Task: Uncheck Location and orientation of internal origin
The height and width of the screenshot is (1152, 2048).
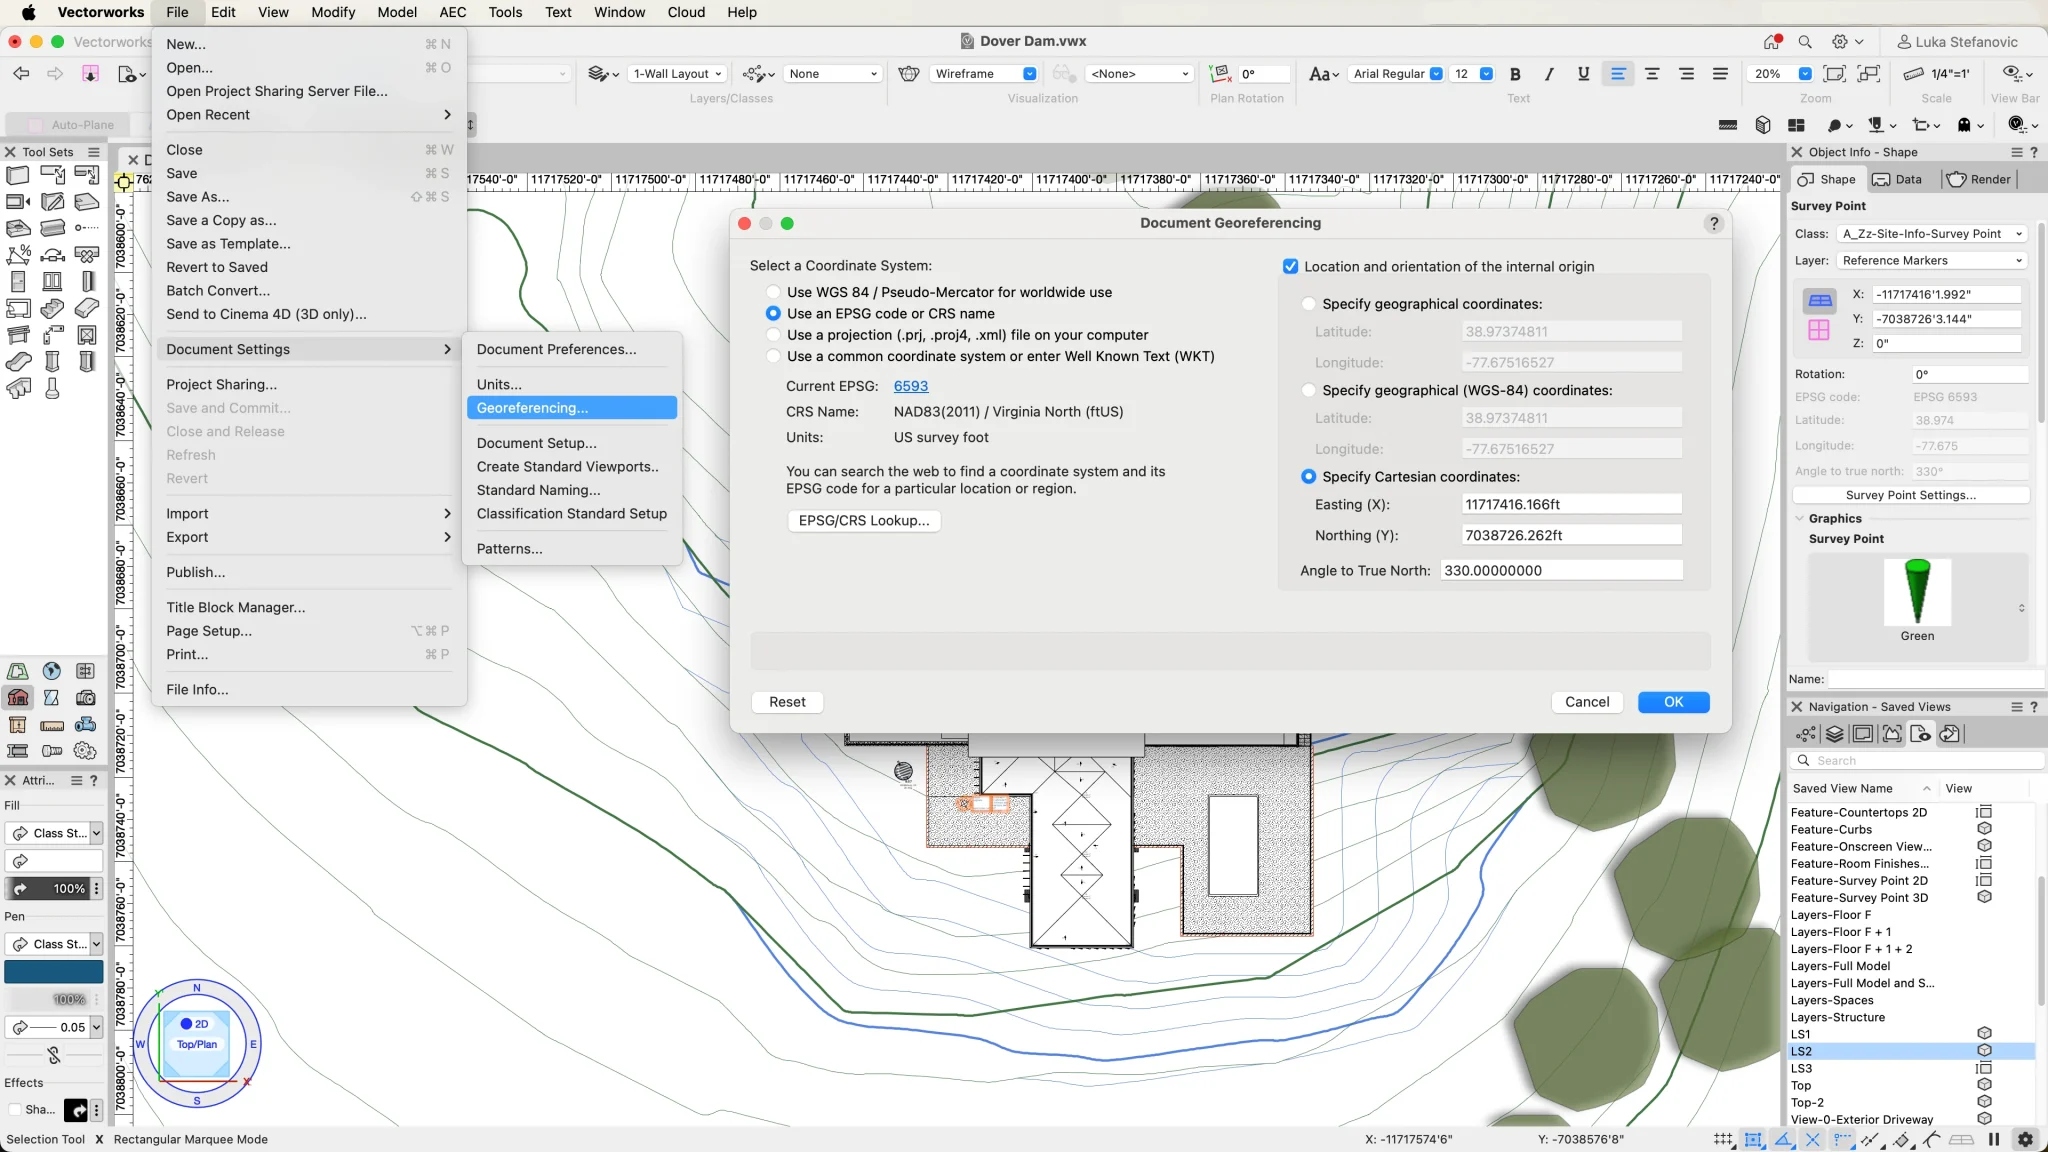Action: pos(1290,267)
